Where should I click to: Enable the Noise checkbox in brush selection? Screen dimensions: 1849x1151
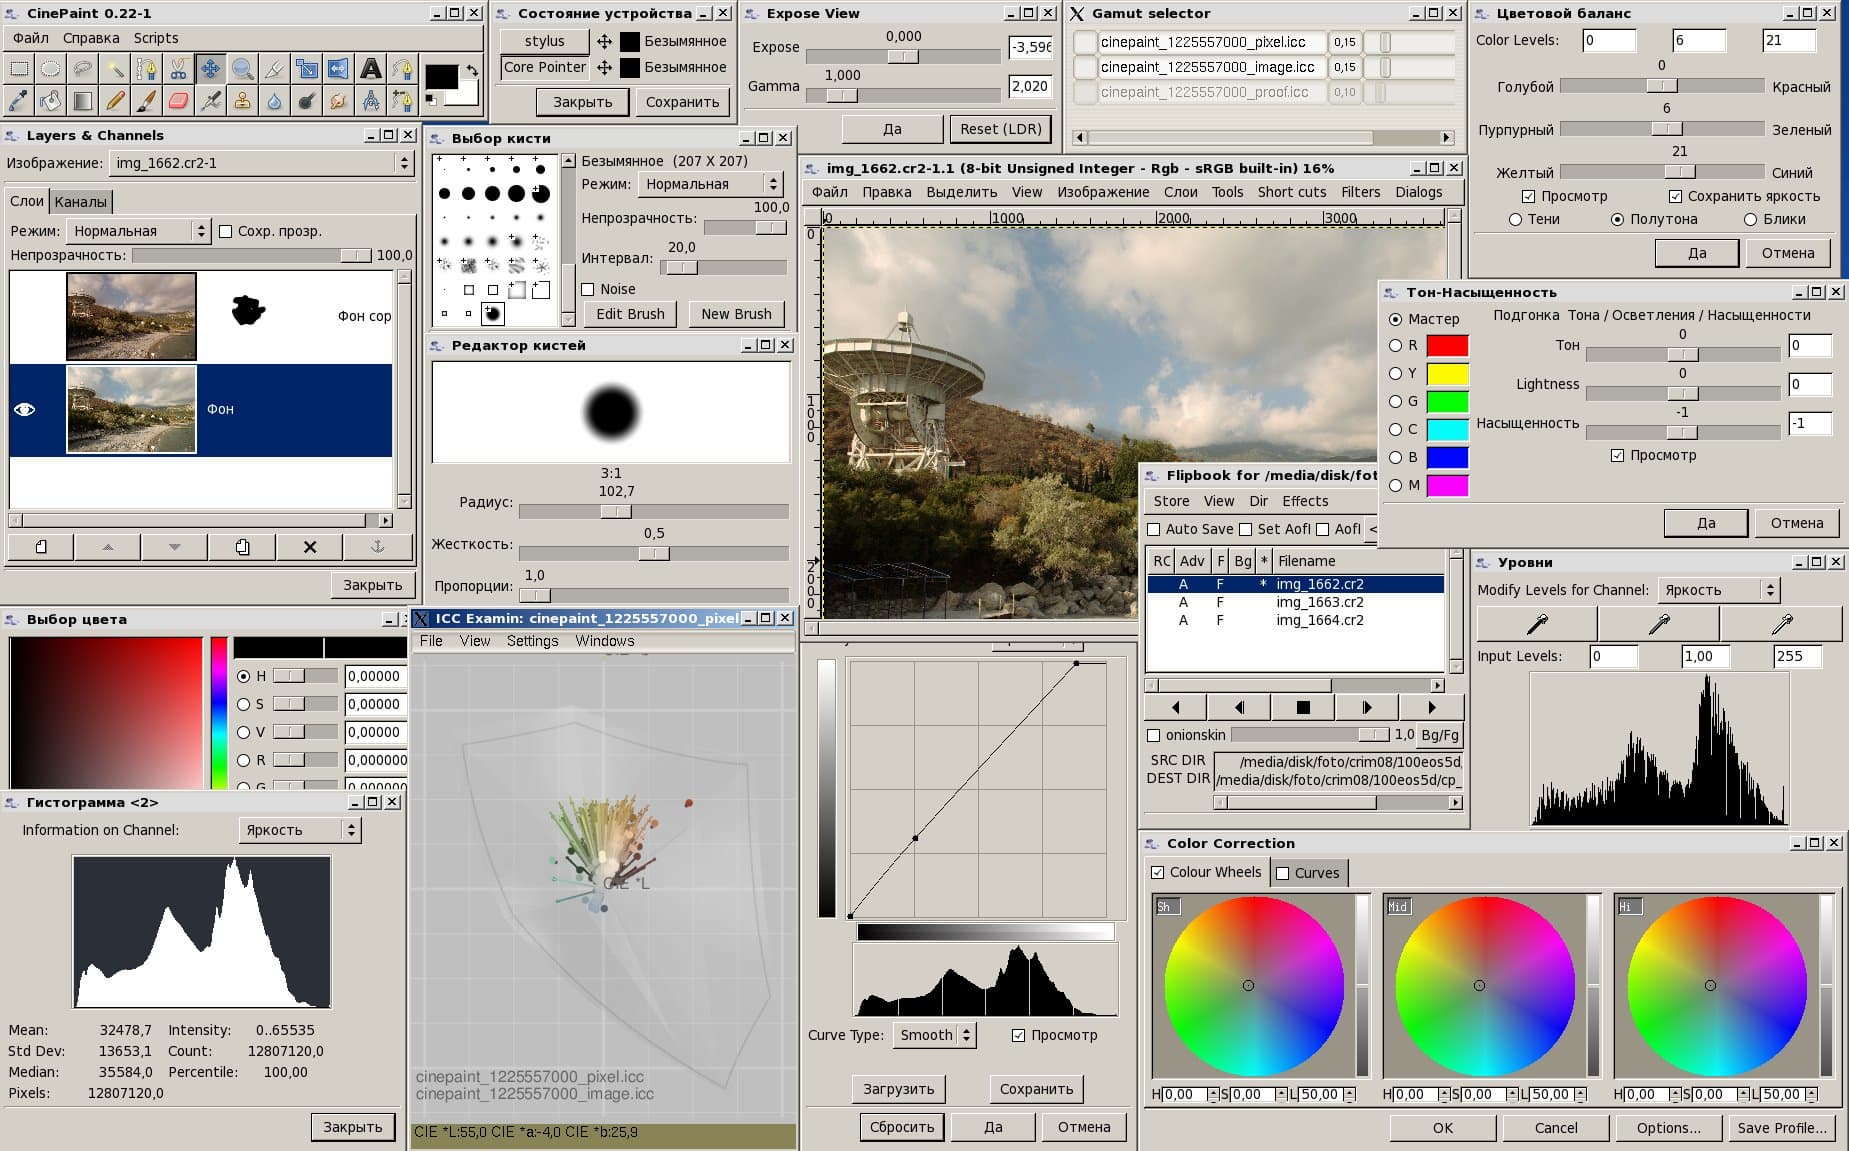588,289
